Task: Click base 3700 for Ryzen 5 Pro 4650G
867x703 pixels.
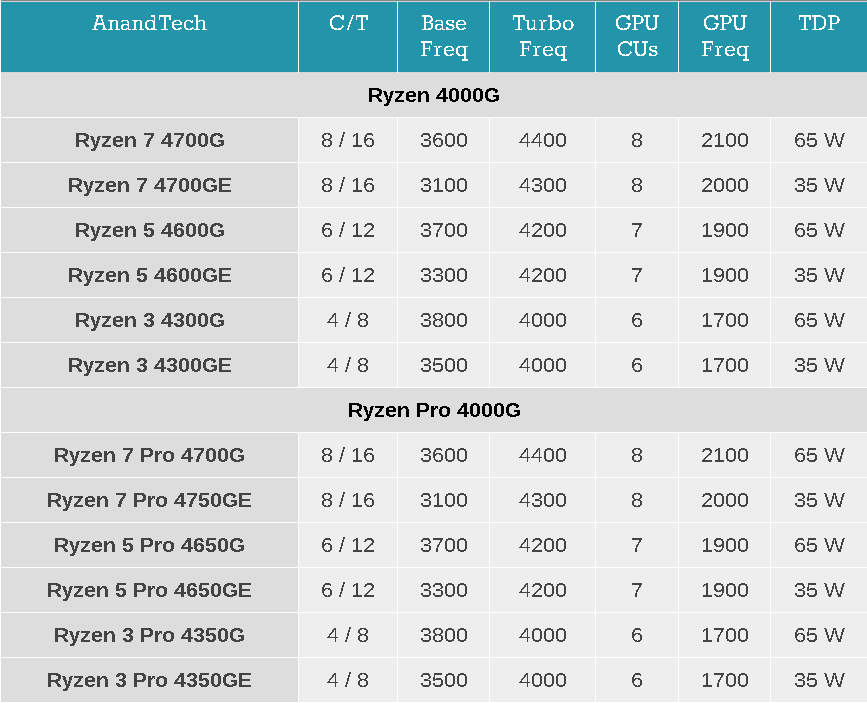Action: coord(443,545)
